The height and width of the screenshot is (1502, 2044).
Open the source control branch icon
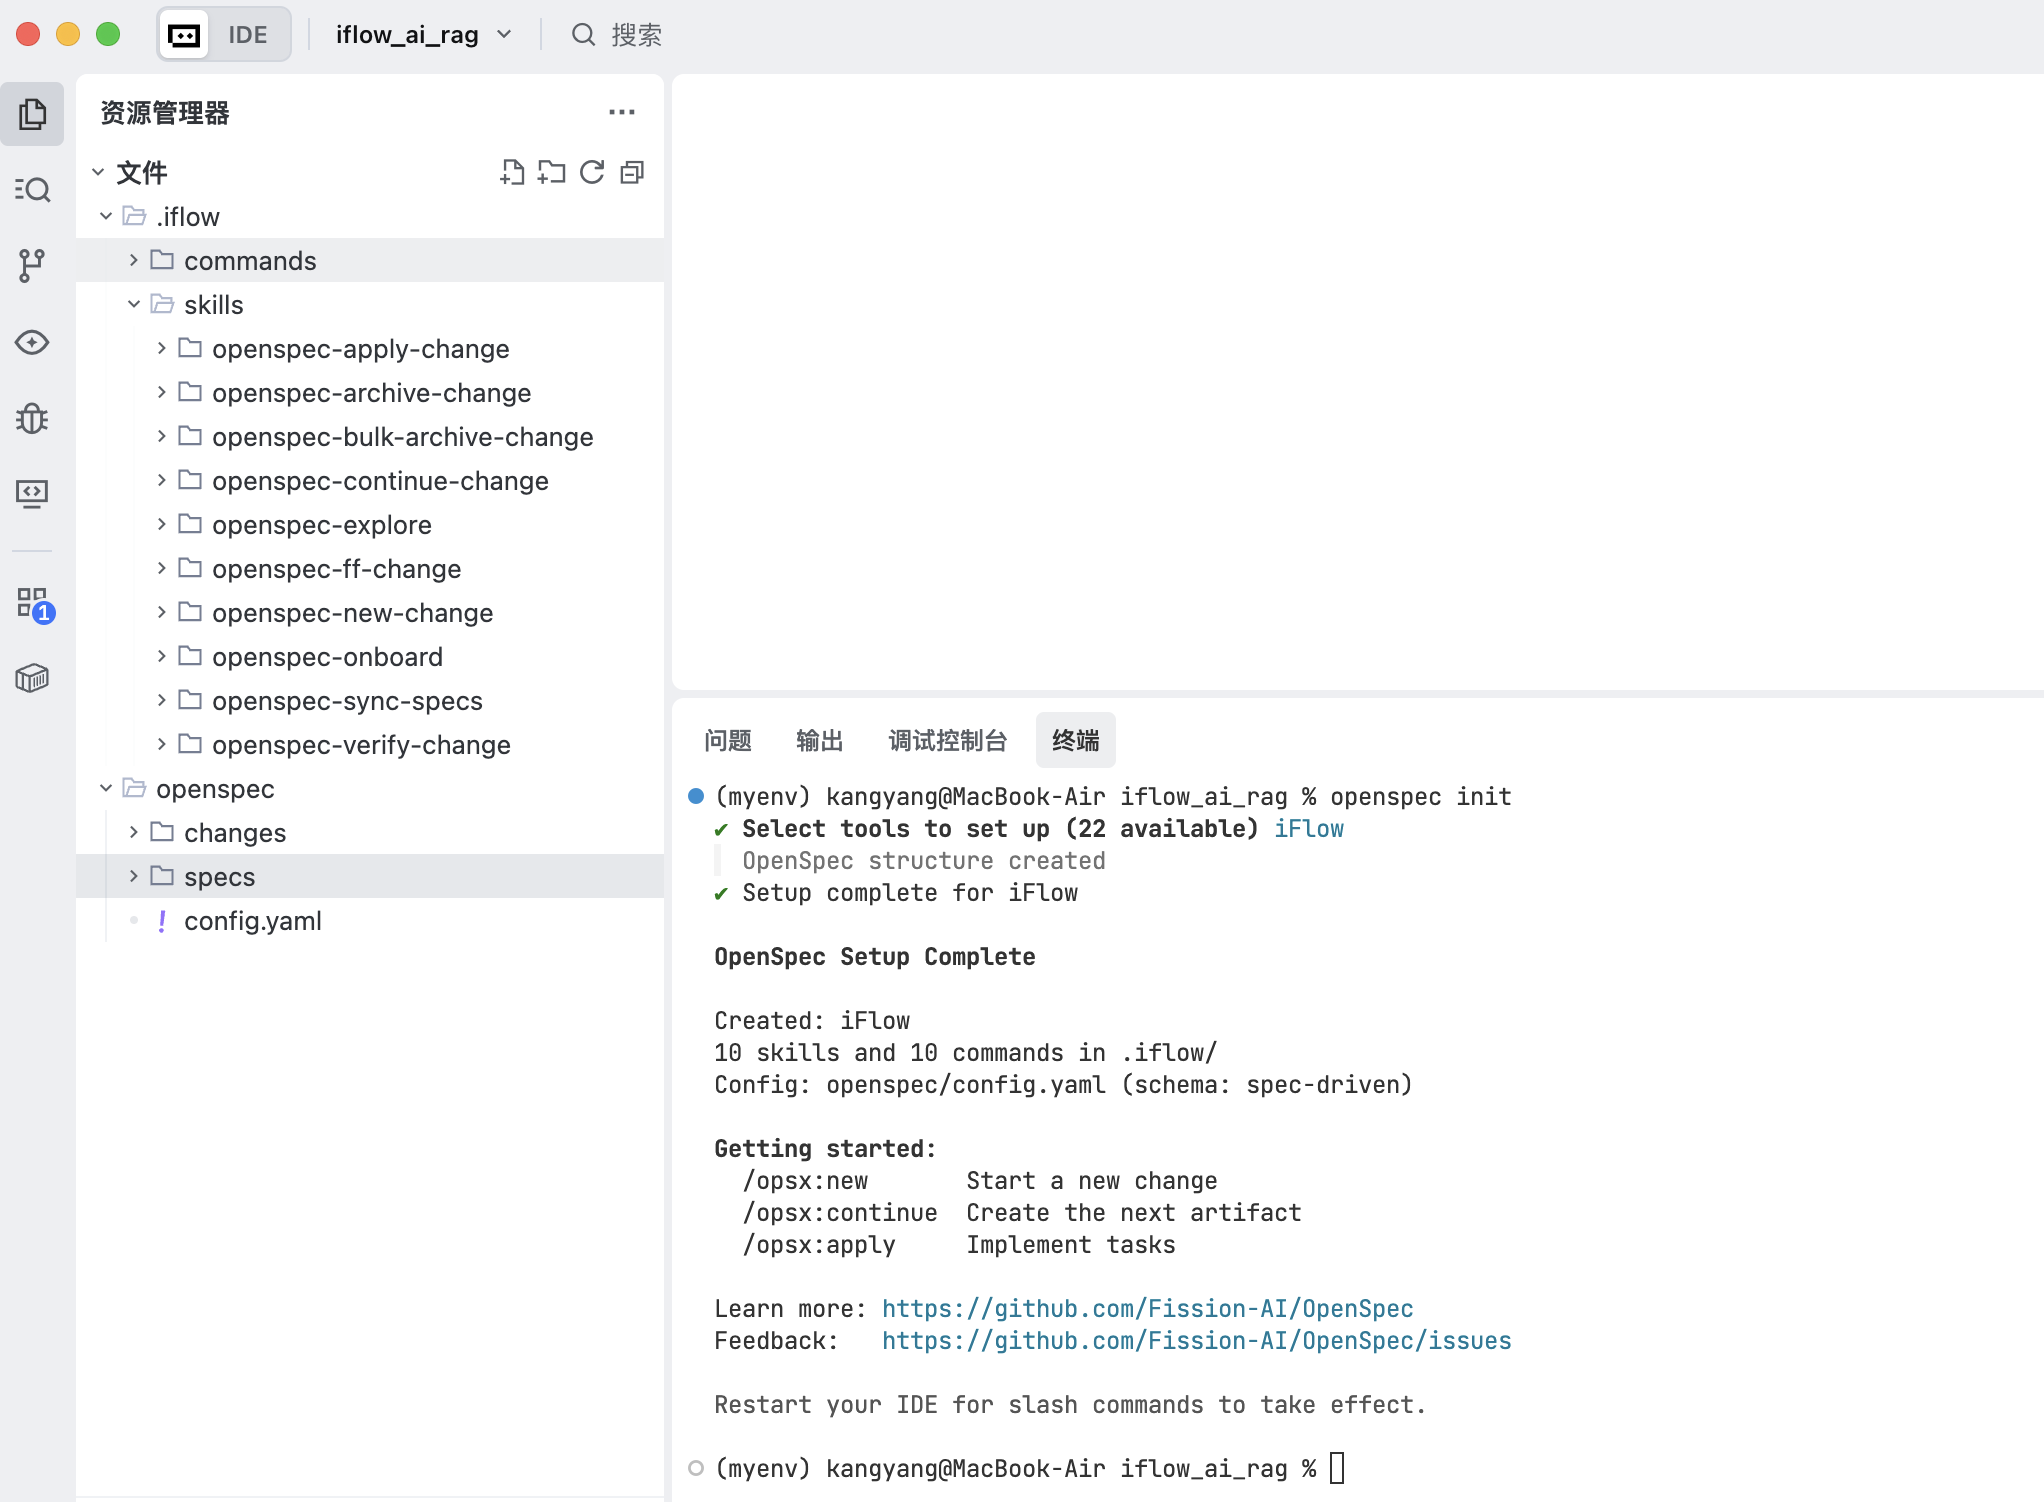click(x=32, y=265)
